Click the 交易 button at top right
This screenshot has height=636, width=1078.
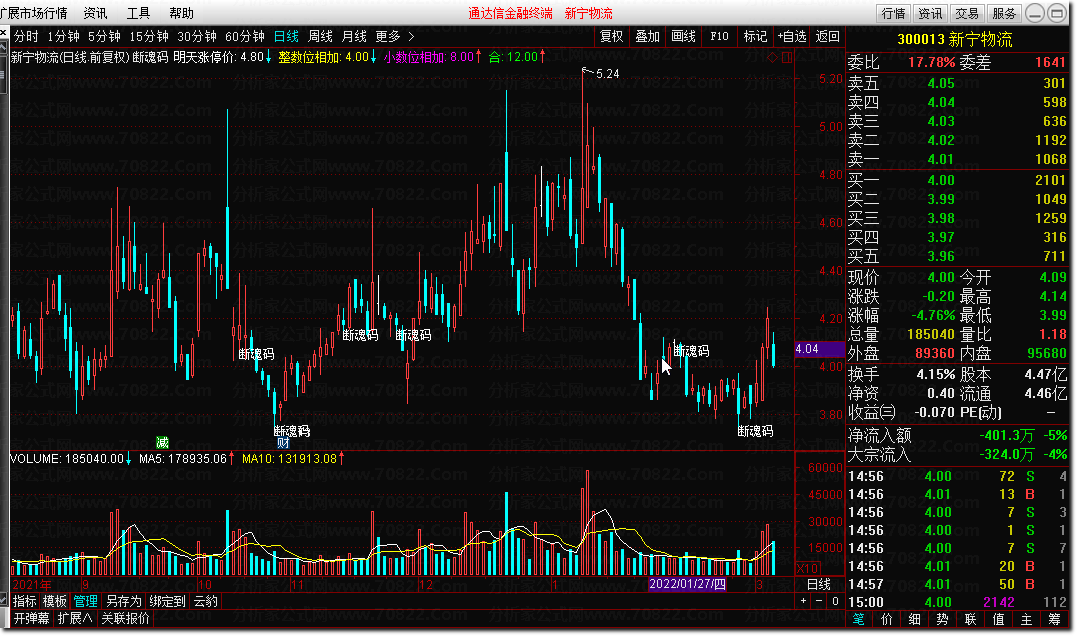point(967,13)
